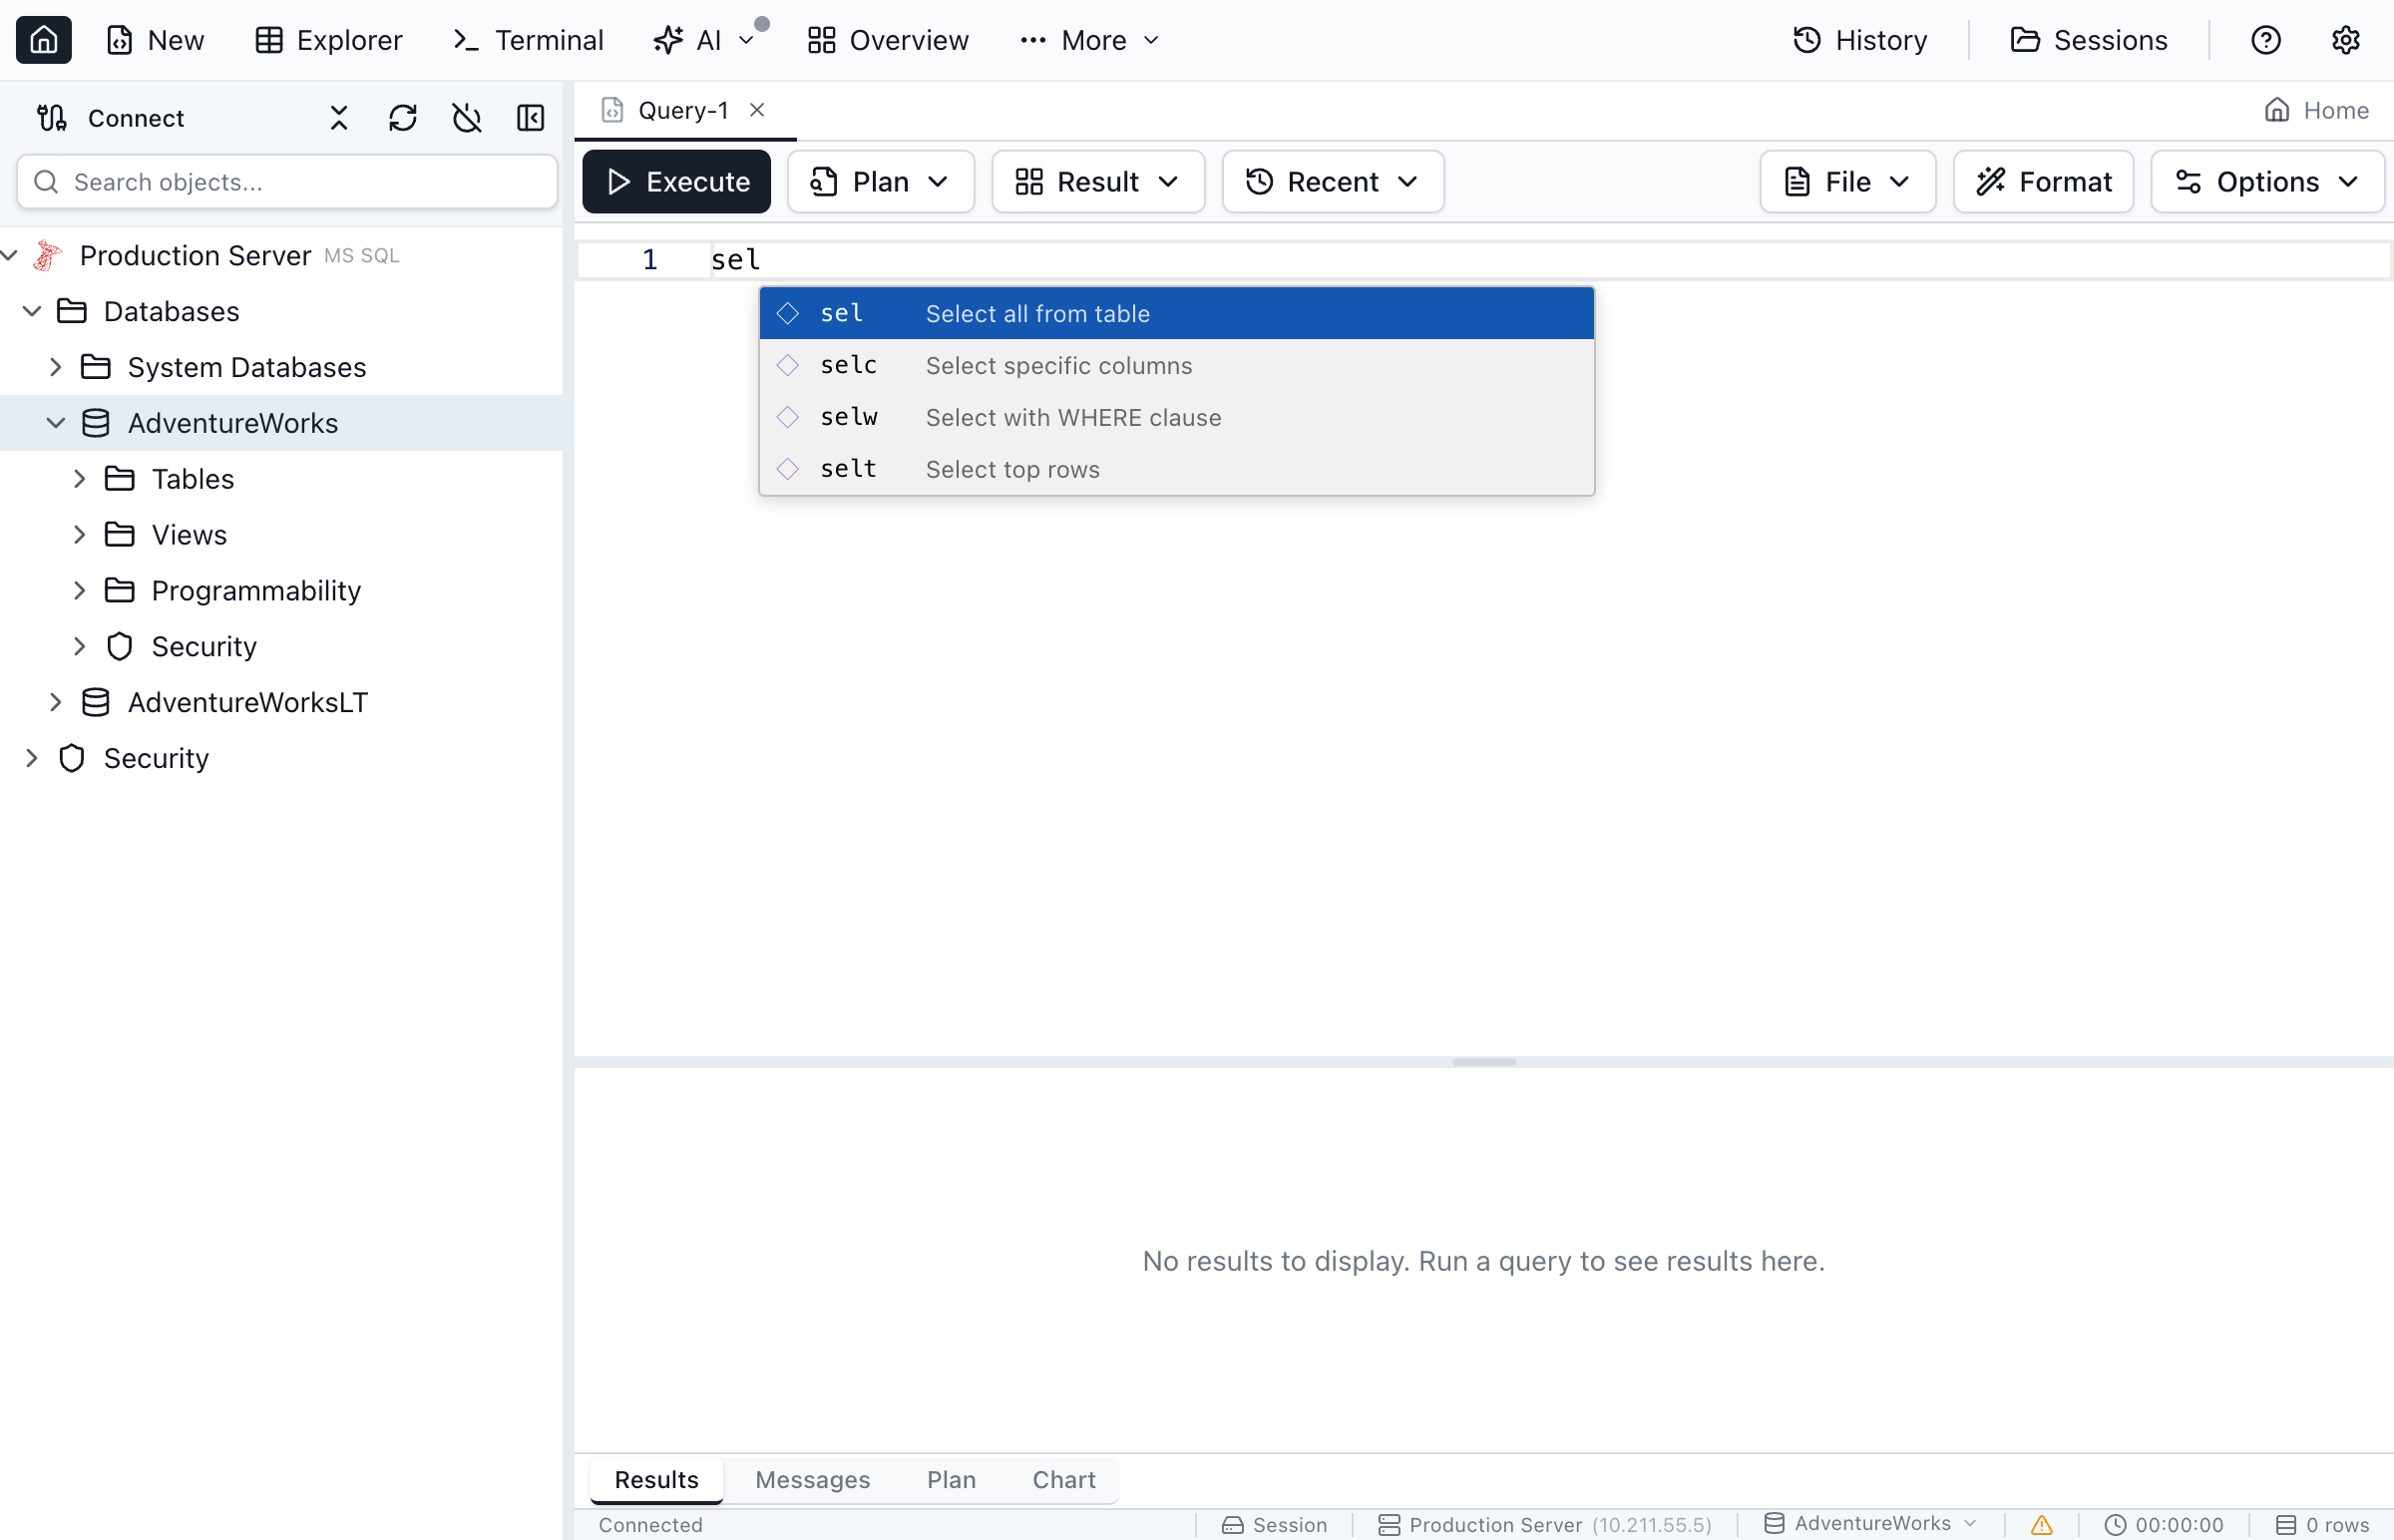The image size is (2394, 1540).
Task: Collapse all objects in the Connect sidebar
Action: (x=337, y=117)
